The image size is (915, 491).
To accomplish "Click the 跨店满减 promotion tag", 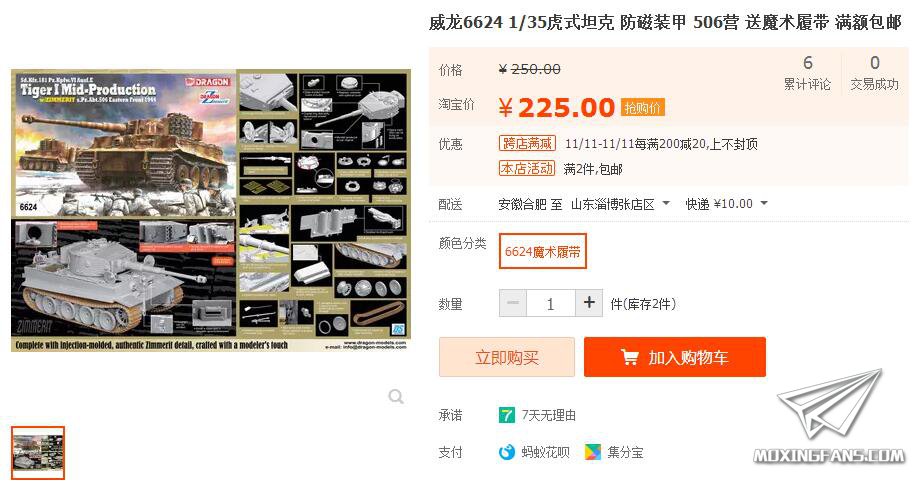I will pos(527,144).
